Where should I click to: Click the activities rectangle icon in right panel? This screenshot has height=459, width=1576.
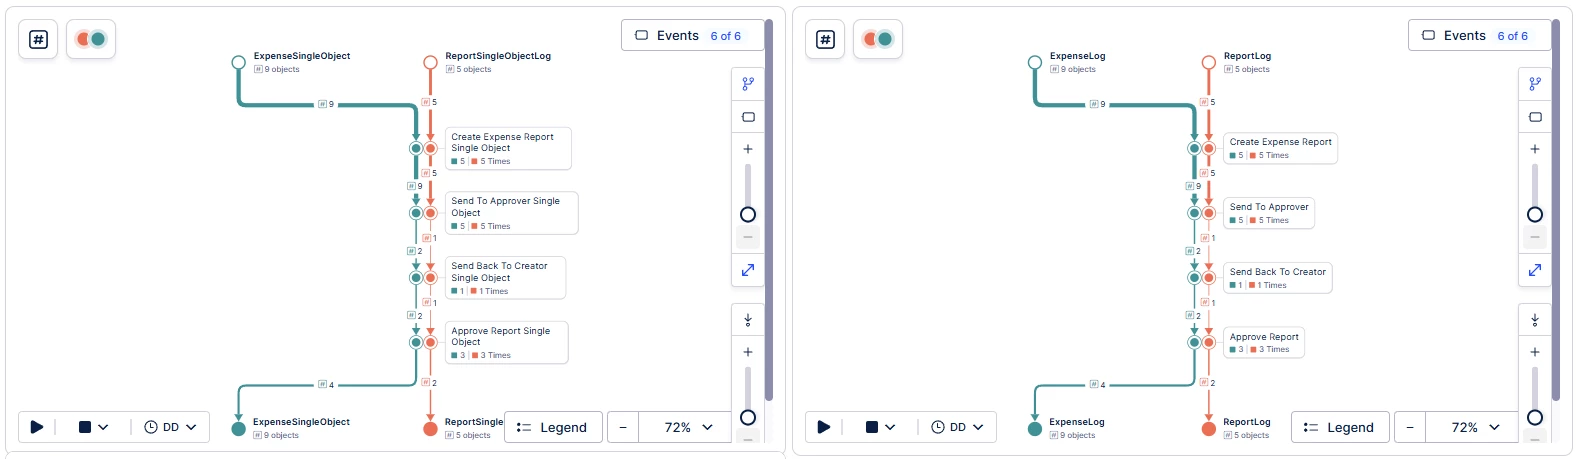tap(1535, 117)
